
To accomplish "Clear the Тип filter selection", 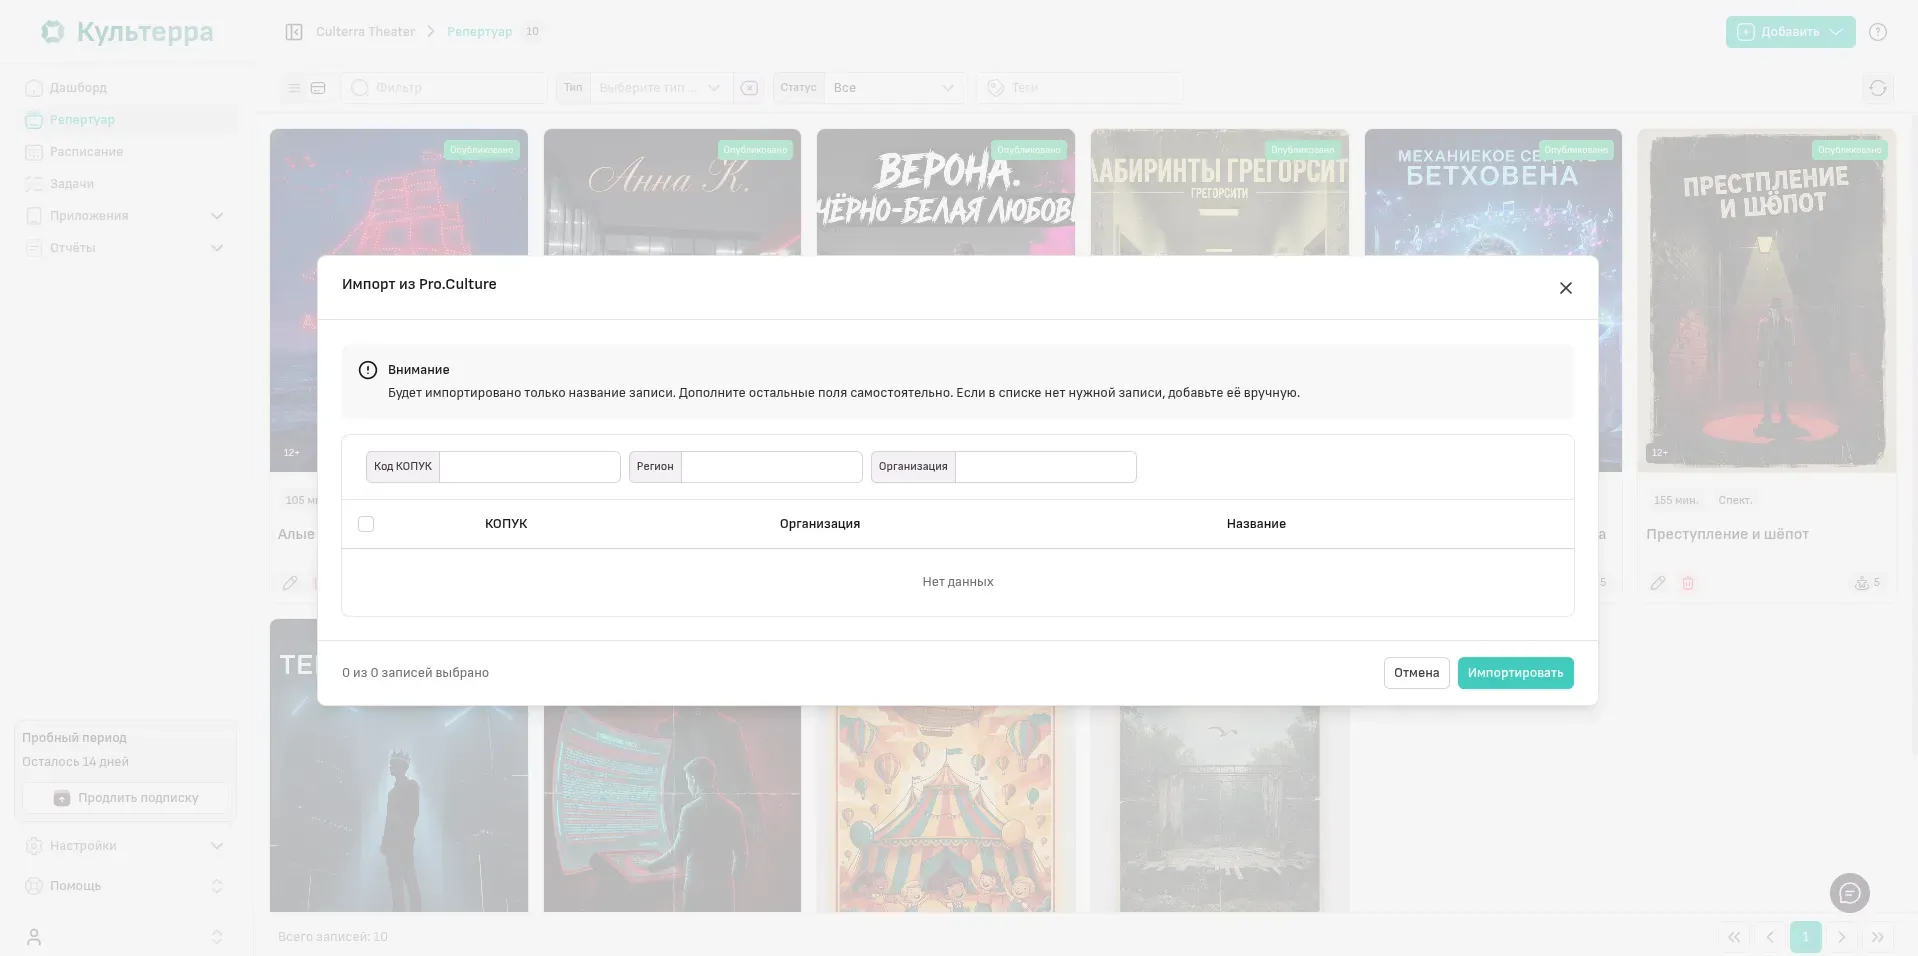I will tap(749, 88).
